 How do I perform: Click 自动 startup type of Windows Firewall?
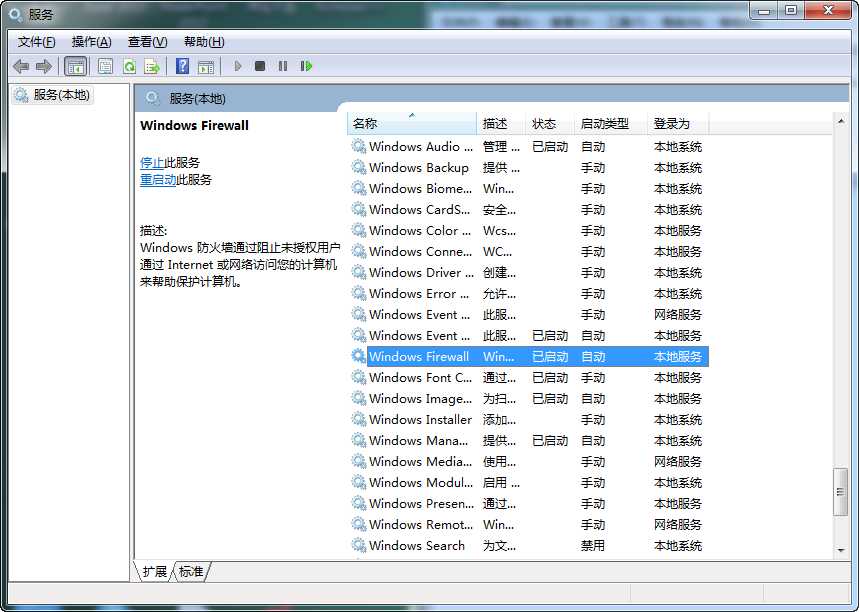click(x=593, y=357)
